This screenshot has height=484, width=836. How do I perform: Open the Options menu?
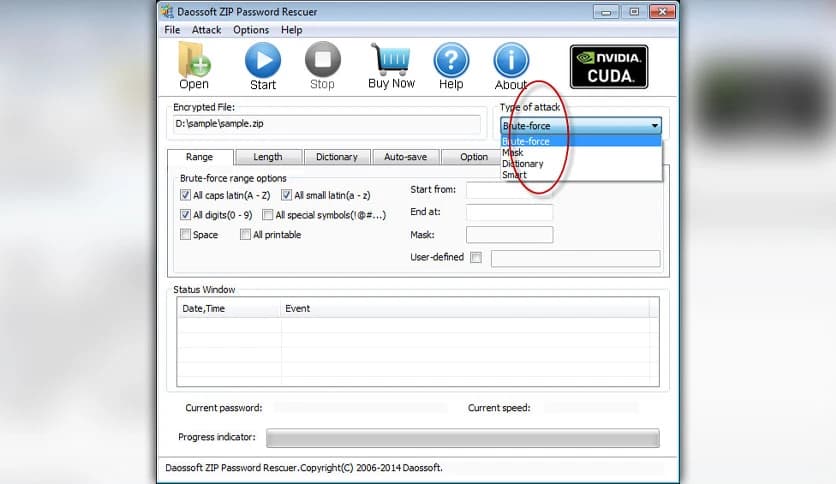coord(251,30)
